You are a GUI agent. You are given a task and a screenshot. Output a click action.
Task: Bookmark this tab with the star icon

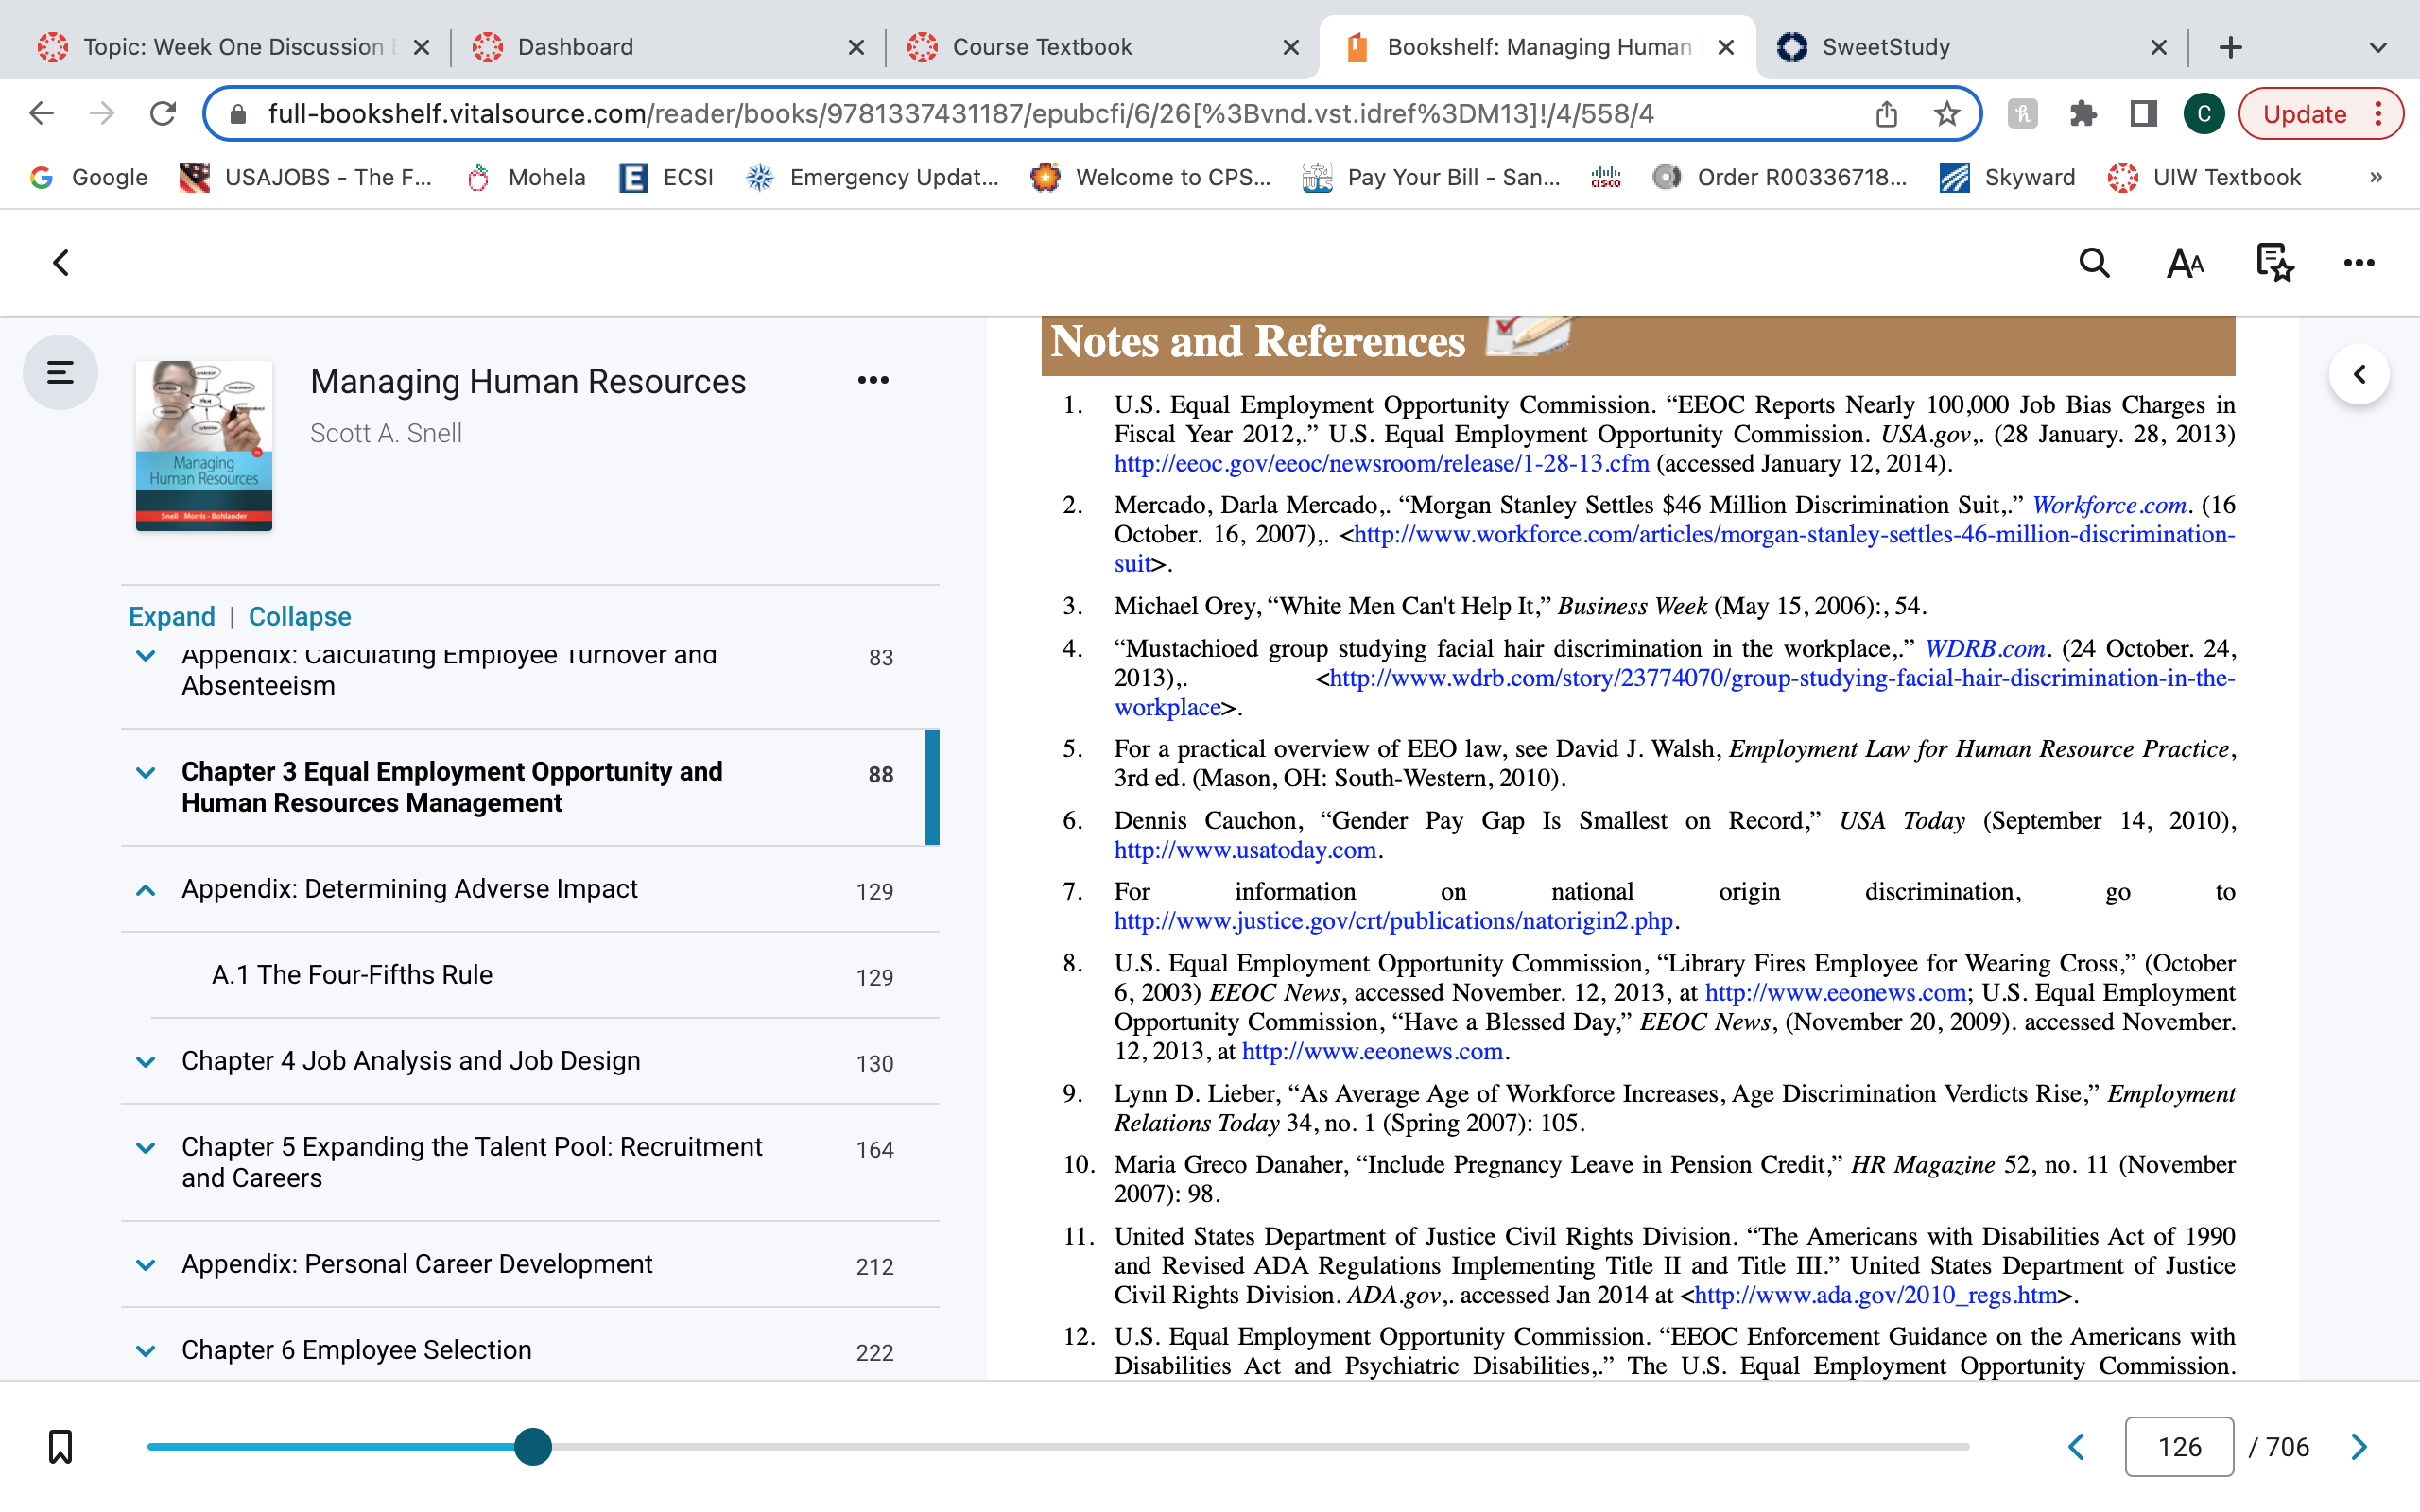pyautogui.click(x=1946, y=114)
